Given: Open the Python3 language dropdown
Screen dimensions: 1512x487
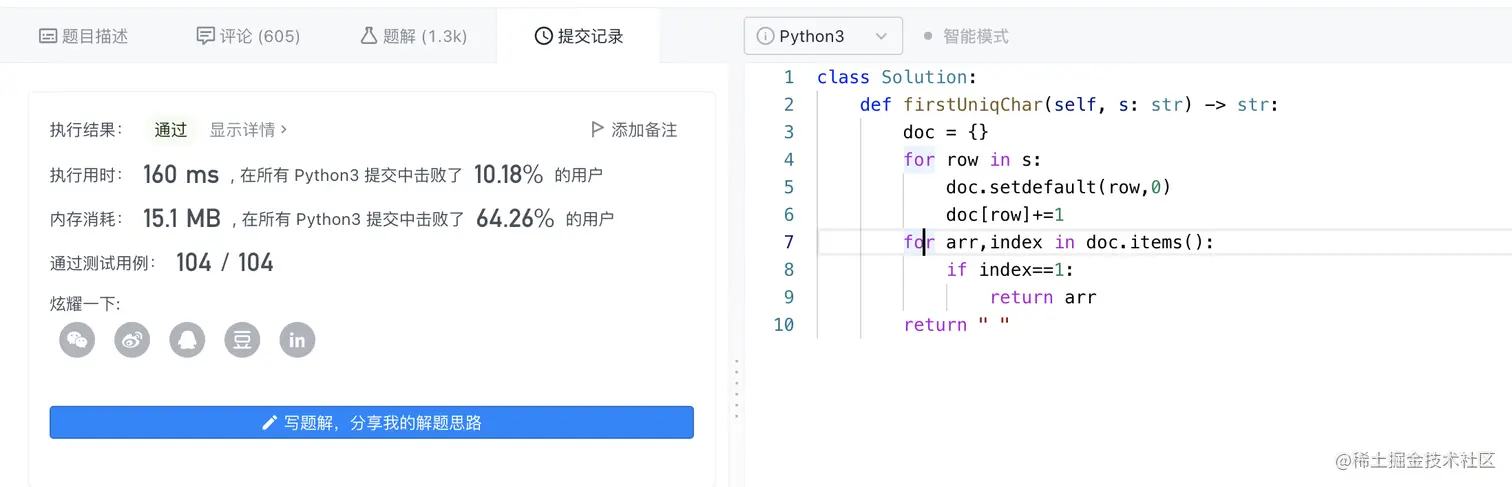Looking at the screenshot, I should pos(823,36).
